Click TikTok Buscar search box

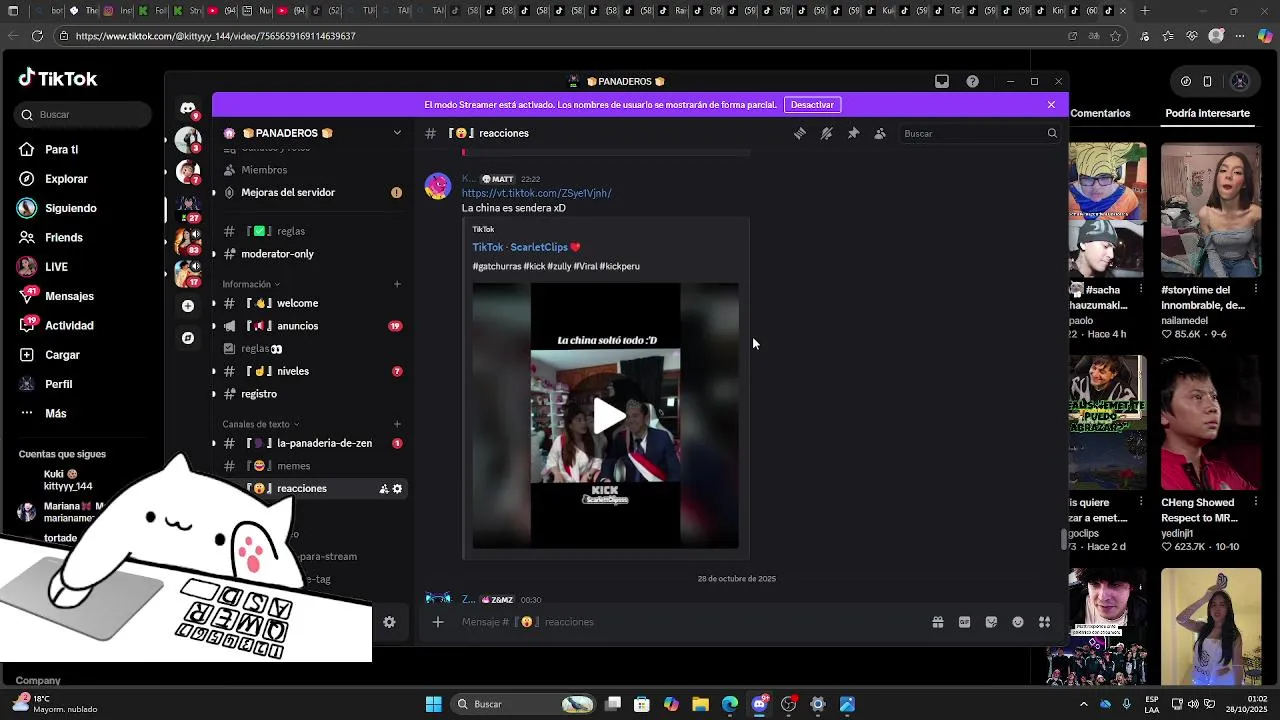[x=84, y=115]
